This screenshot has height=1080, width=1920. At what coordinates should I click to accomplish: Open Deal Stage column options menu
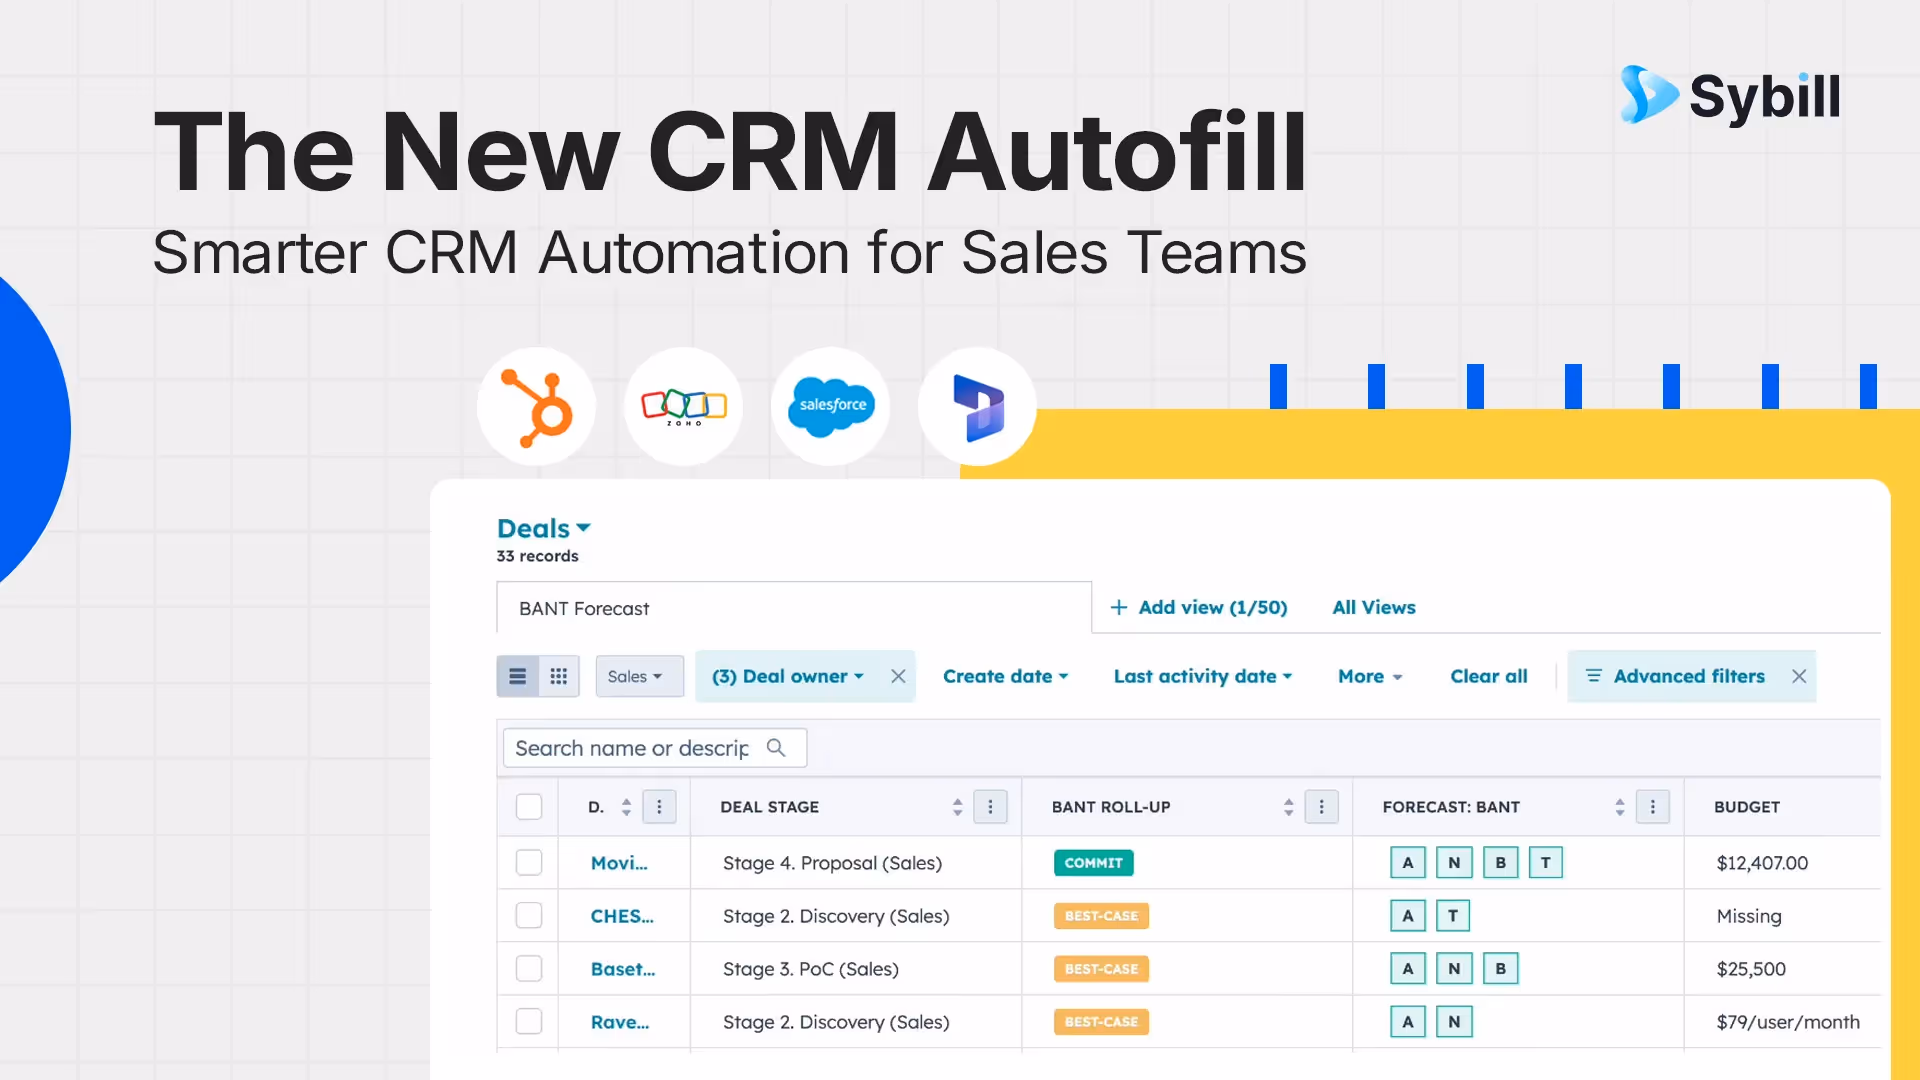click(x=990, y=807)
